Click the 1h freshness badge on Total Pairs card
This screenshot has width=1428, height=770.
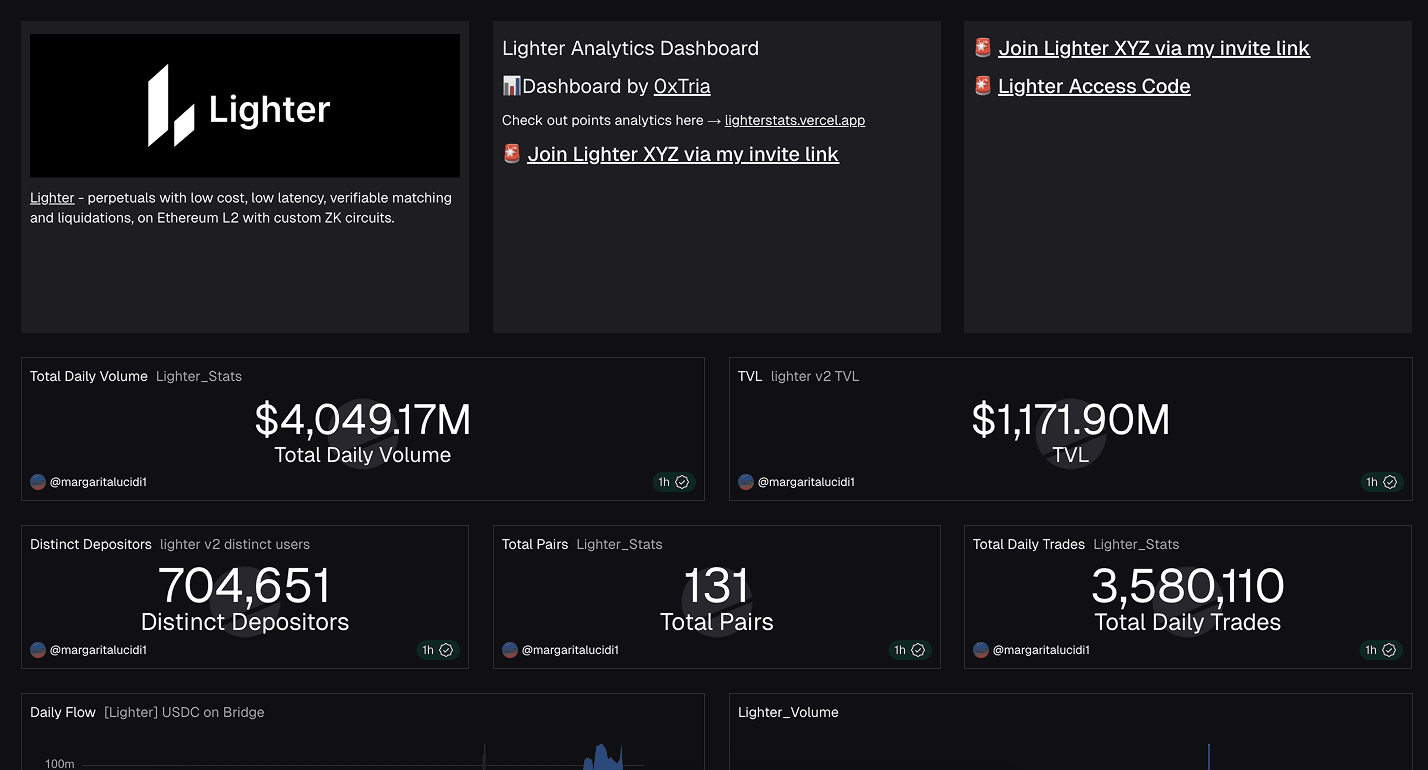908,650
